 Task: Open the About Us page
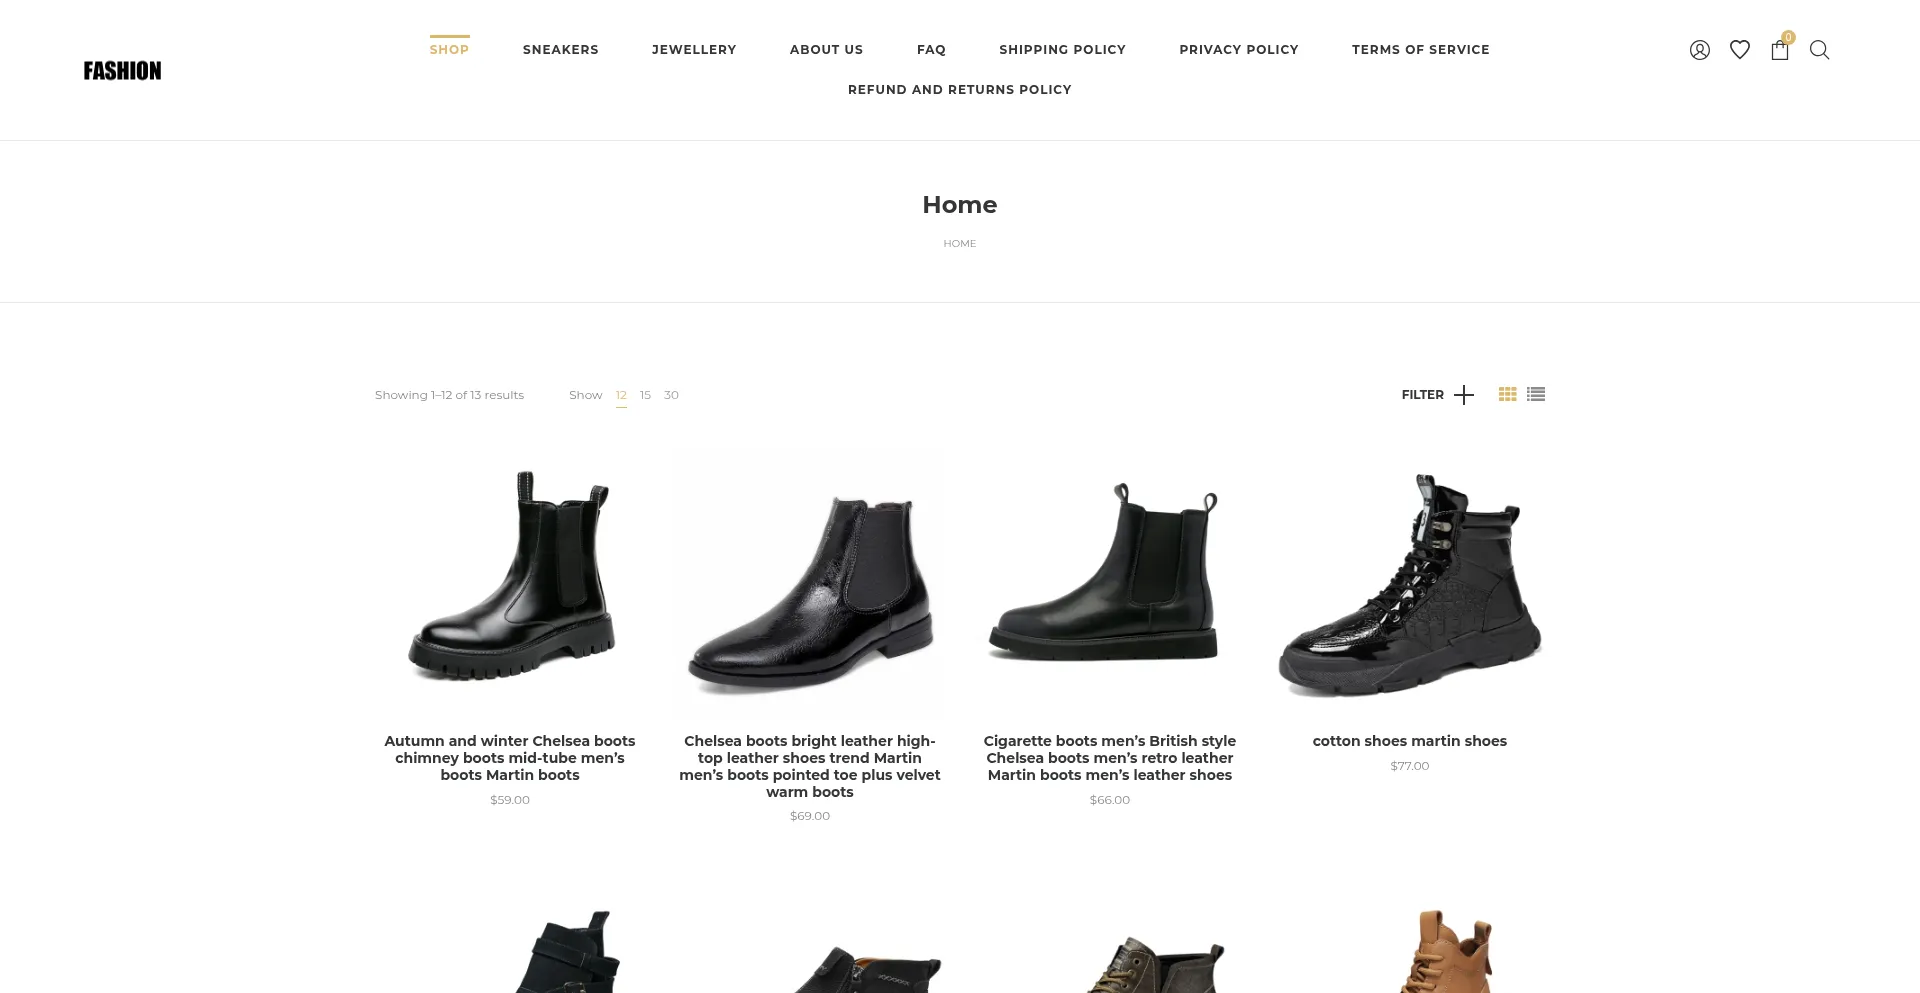(826, 49)
